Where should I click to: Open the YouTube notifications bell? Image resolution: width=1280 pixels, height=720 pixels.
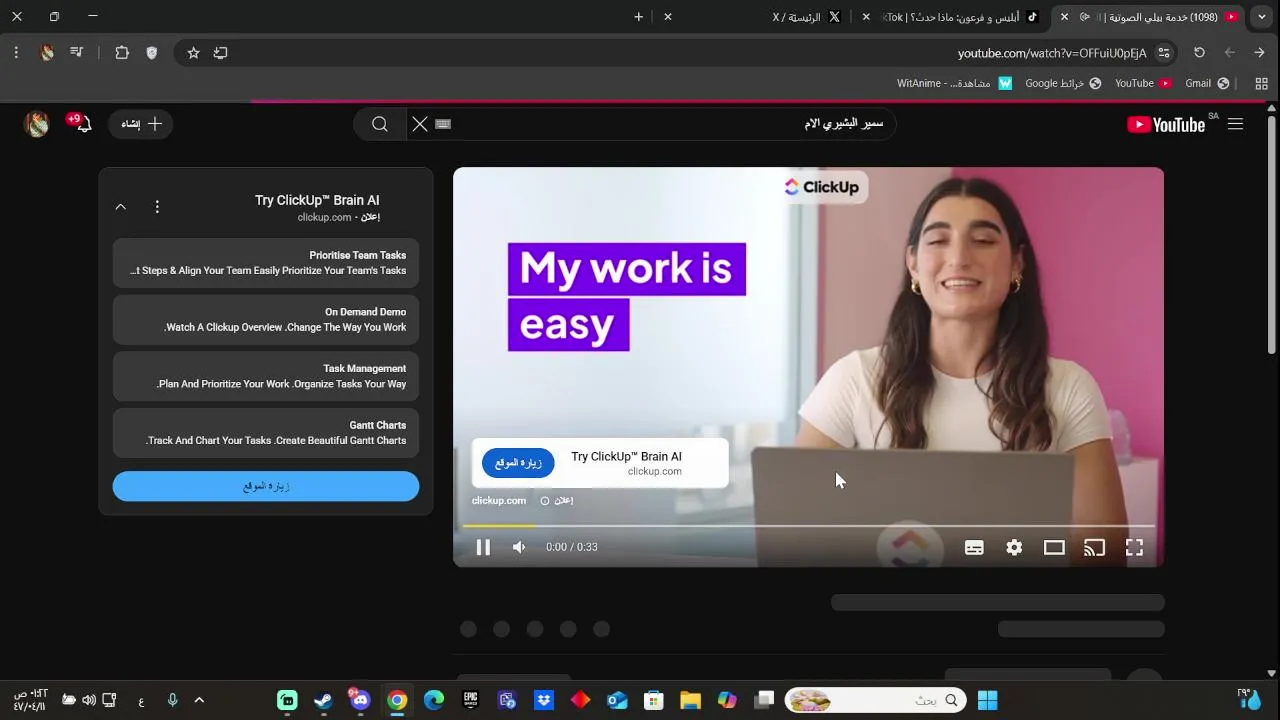(83, 124)
